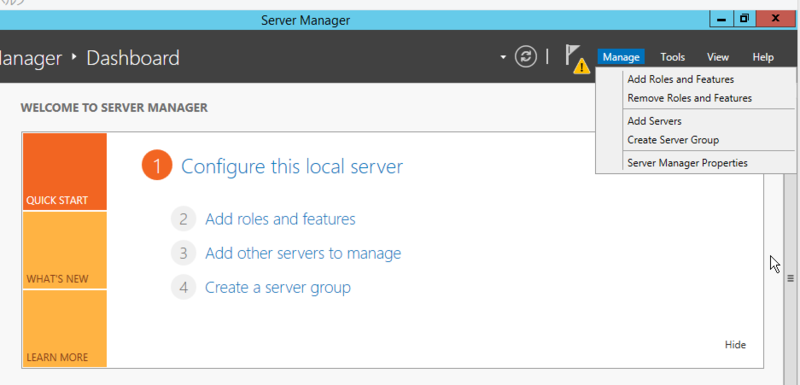800x385 pixels.
Task: Click Add other servers to manage link
Action: pos(303,253)
